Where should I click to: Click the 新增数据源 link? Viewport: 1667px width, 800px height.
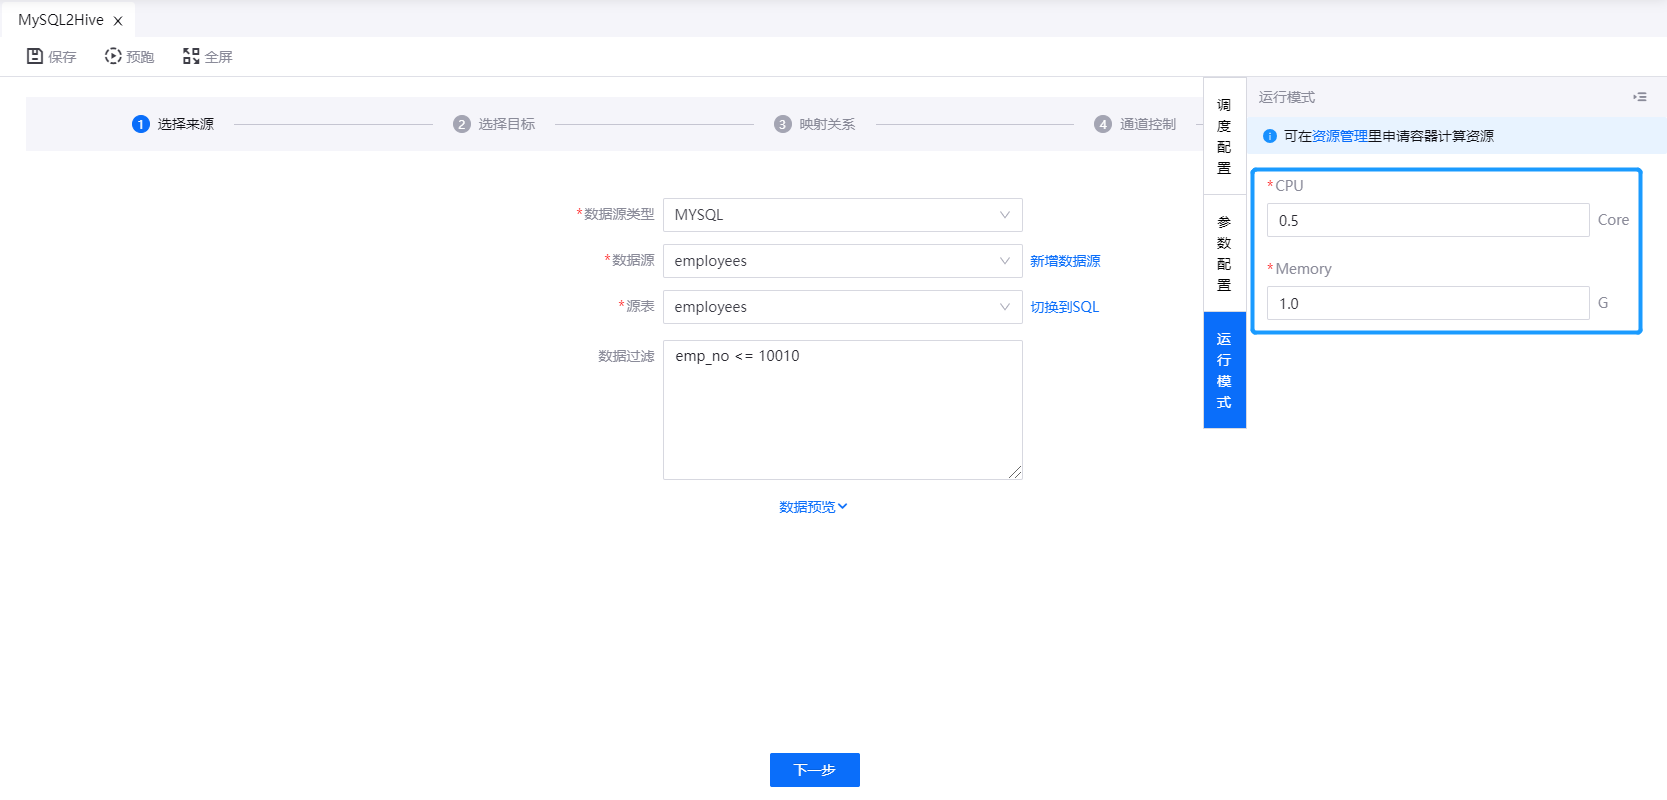pyautogui.click(x=1065, y=261)
